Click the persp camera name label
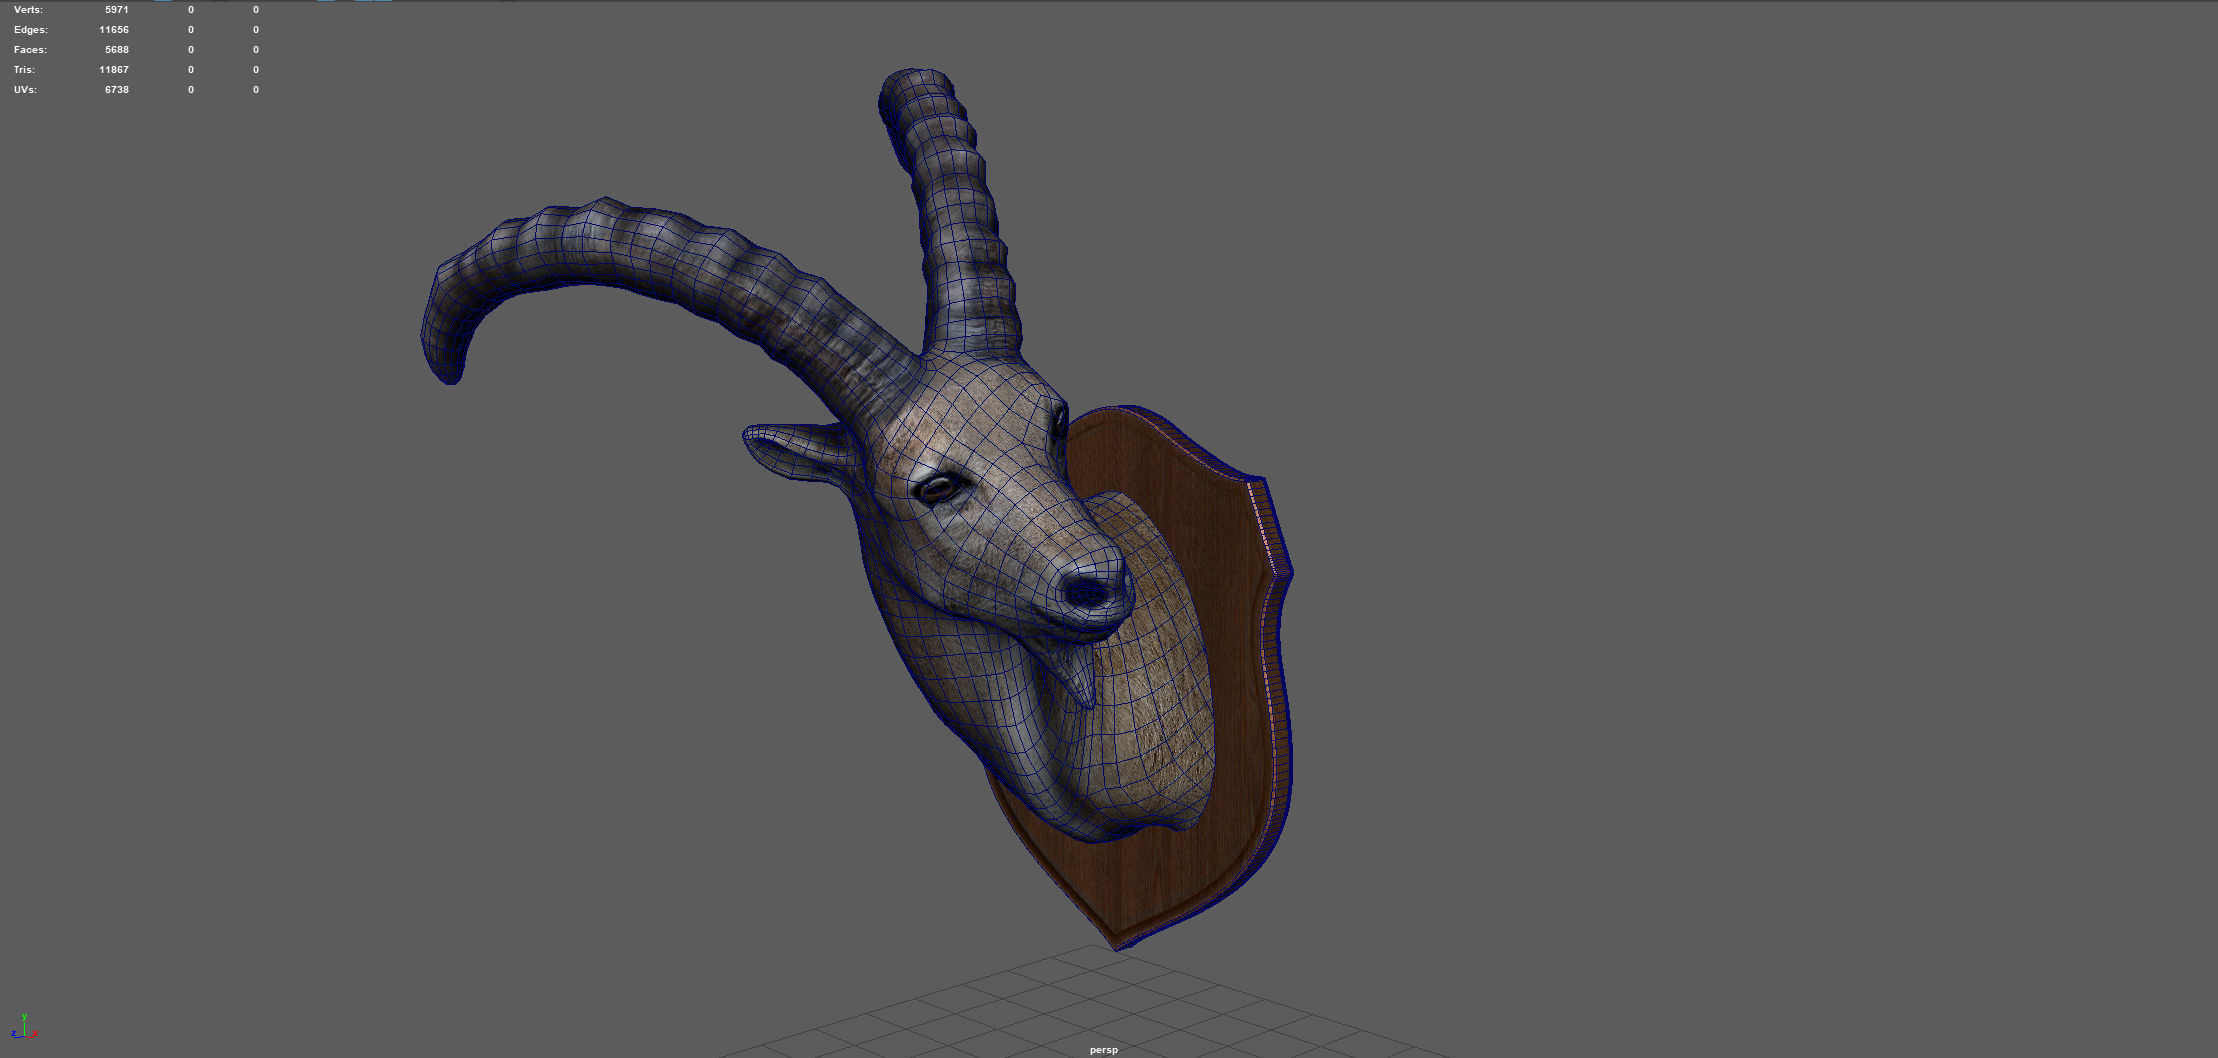This screenshot has width=2218, height=1058. [x=1103, y=1050]
